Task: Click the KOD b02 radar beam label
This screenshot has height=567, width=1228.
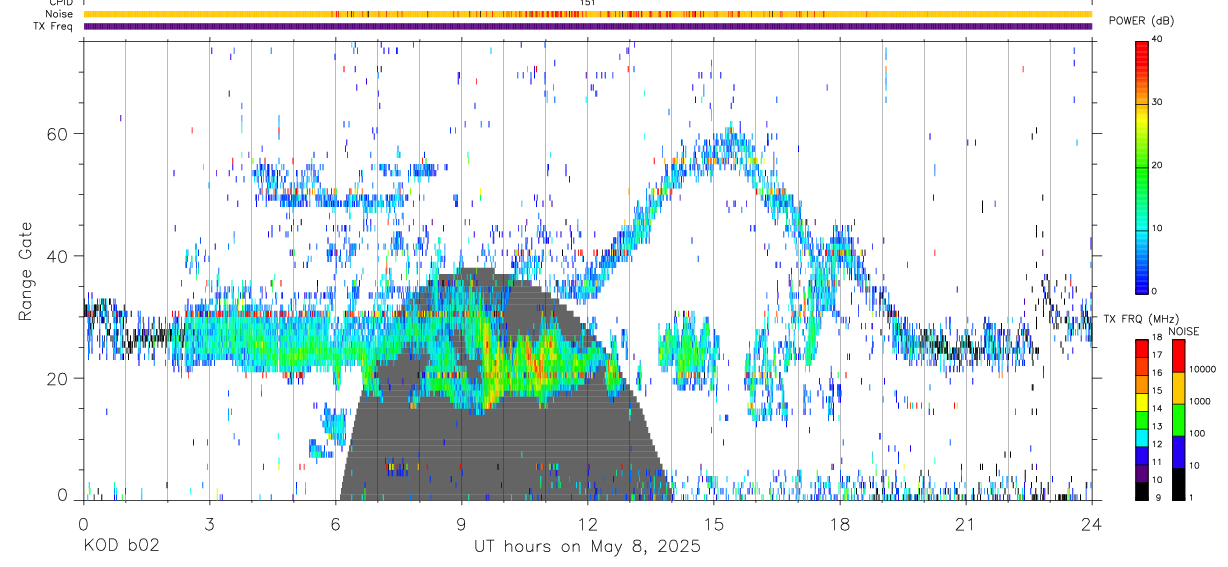Action: coord(120,546)
